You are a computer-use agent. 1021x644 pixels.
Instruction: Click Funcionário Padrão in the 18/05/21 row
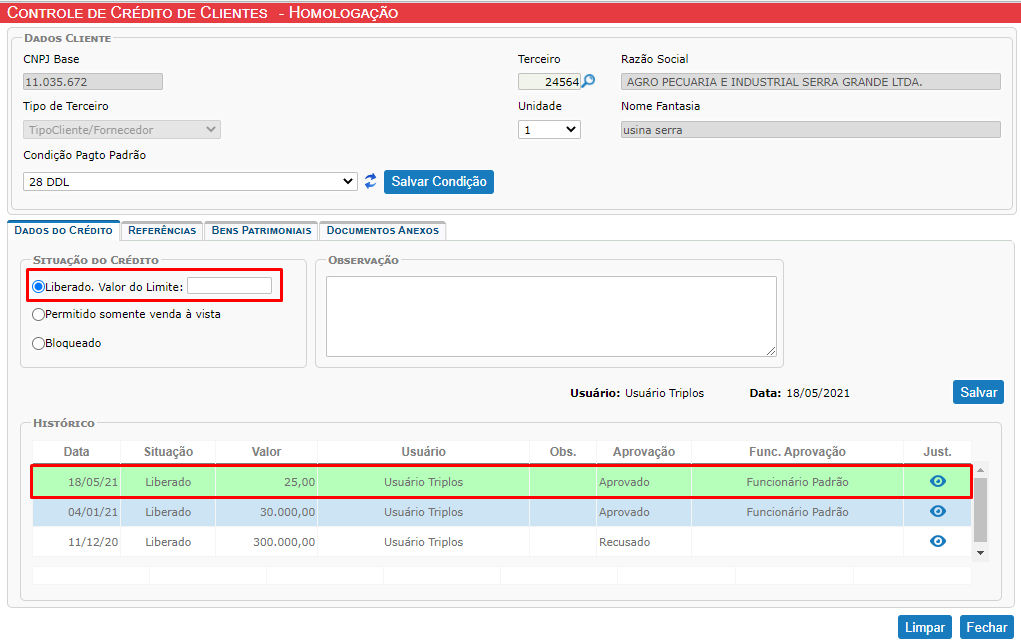pos(797,482)
